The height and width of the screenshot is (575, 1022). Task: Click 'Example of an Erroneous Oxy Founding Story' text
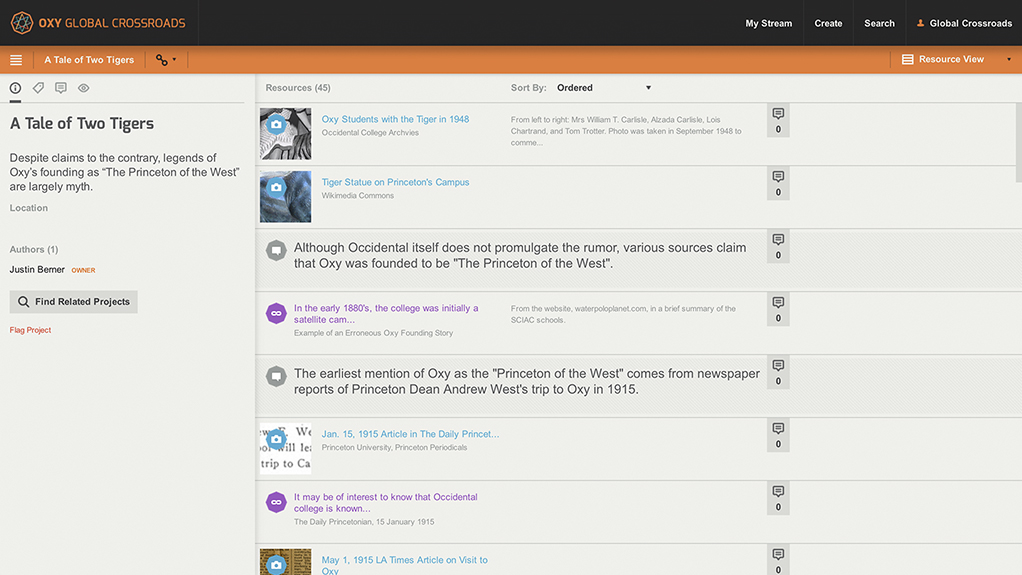coord(373,332)
